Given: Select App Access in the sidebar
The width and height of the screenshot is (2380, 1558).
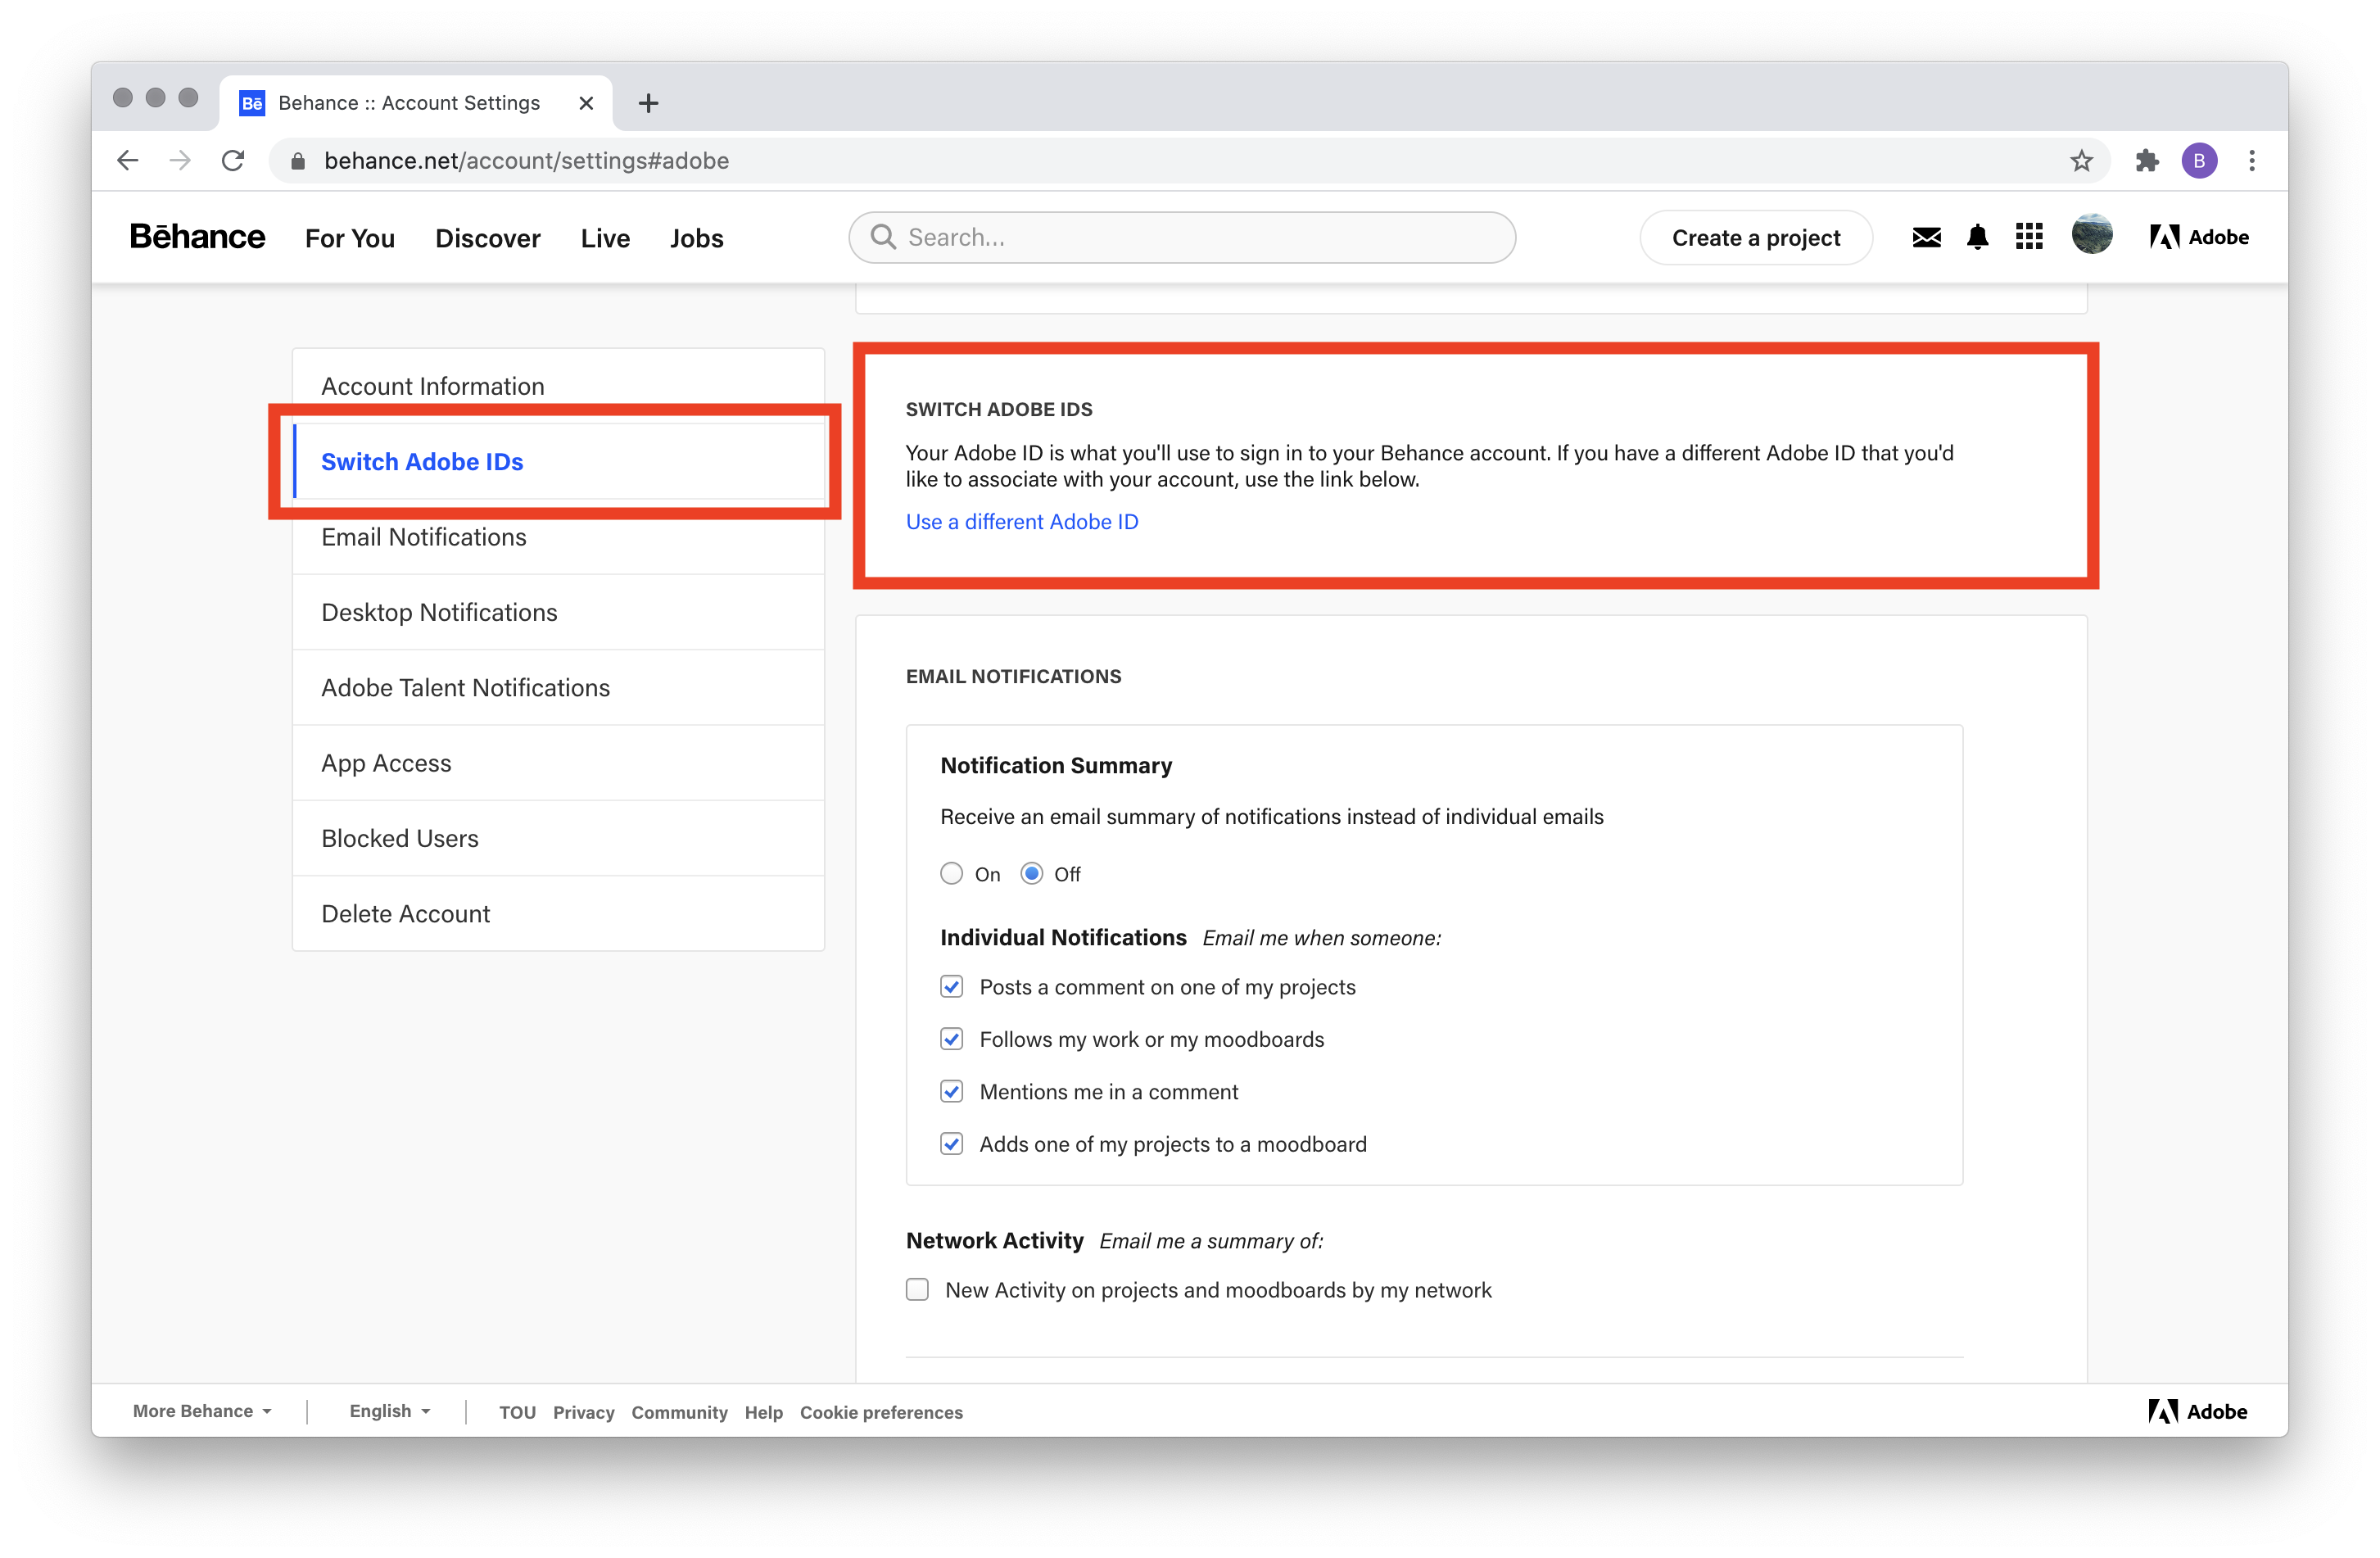Looking at the screenshot, I should pyautogui.click(x=558, y=763).
